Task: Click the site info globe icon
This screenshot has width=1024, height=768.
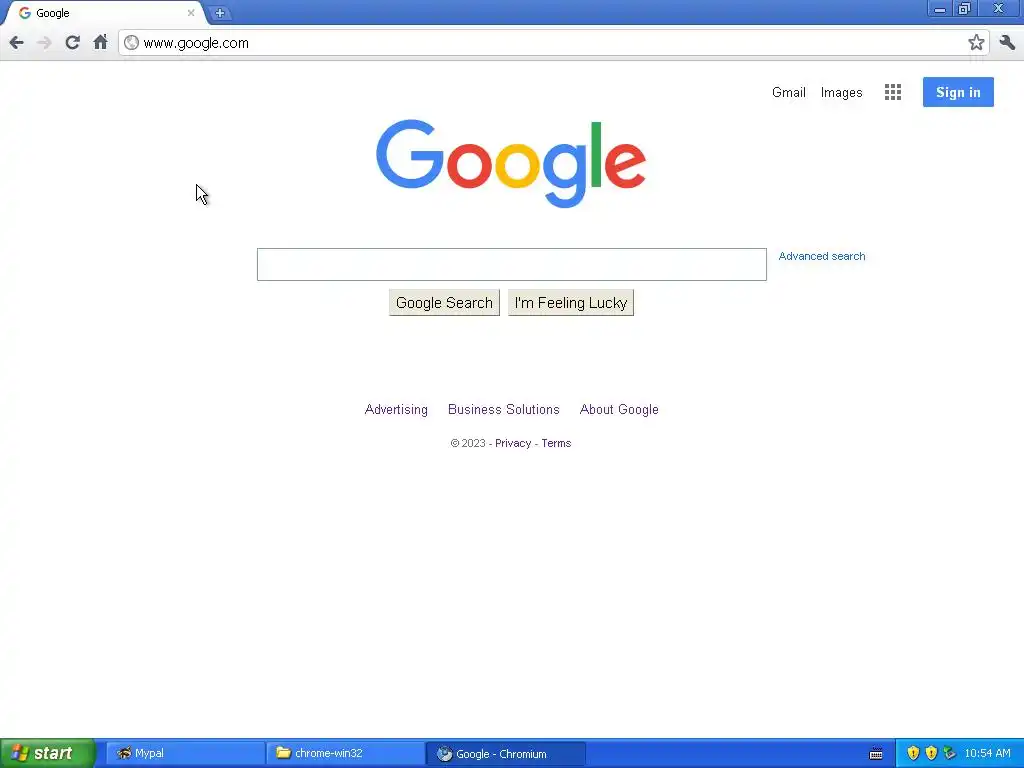Action: pos(131,43)
